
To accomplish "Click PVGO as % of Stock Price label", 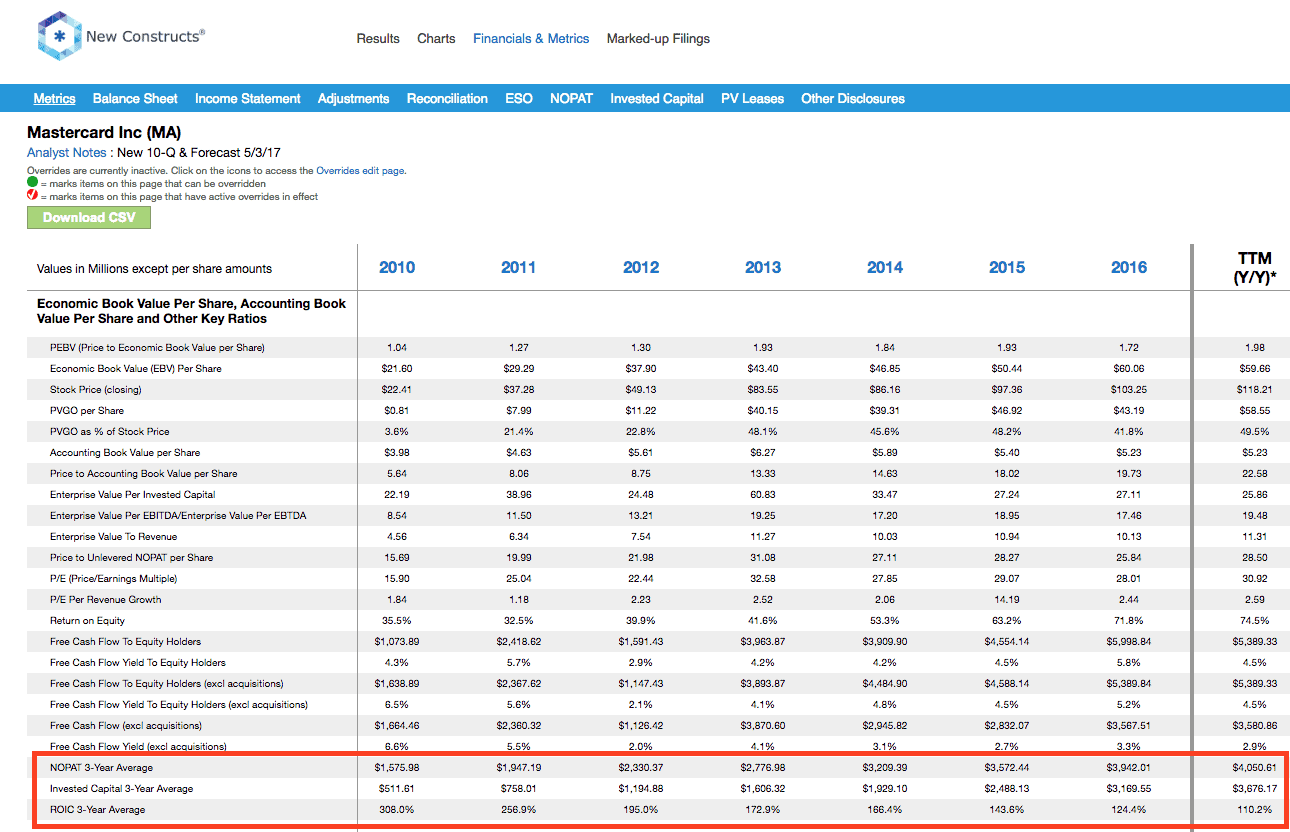I will tap(110, 432).
